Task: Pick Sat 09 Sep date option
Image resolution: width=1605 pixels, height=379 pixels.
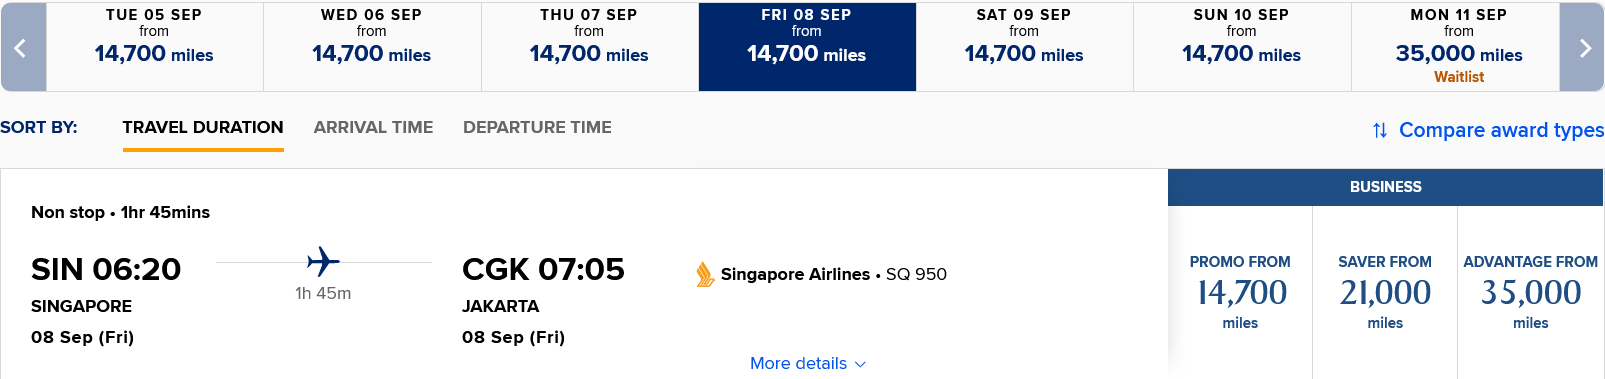Action: coord(1024,47)
